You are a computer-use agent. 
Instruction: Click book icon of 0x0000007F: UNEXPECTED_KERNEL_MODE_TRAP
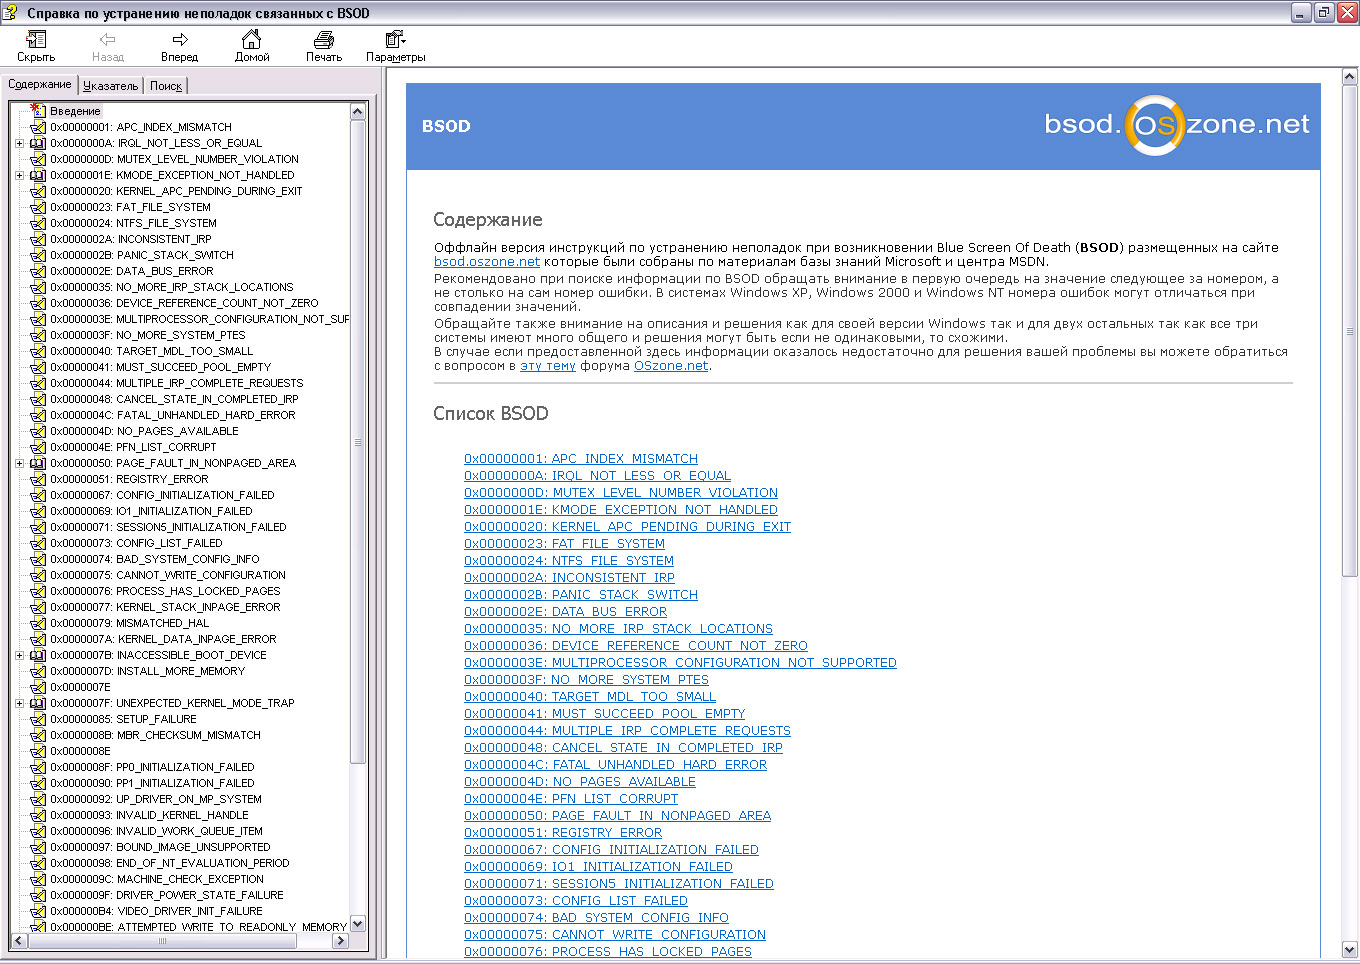point(38,703)
